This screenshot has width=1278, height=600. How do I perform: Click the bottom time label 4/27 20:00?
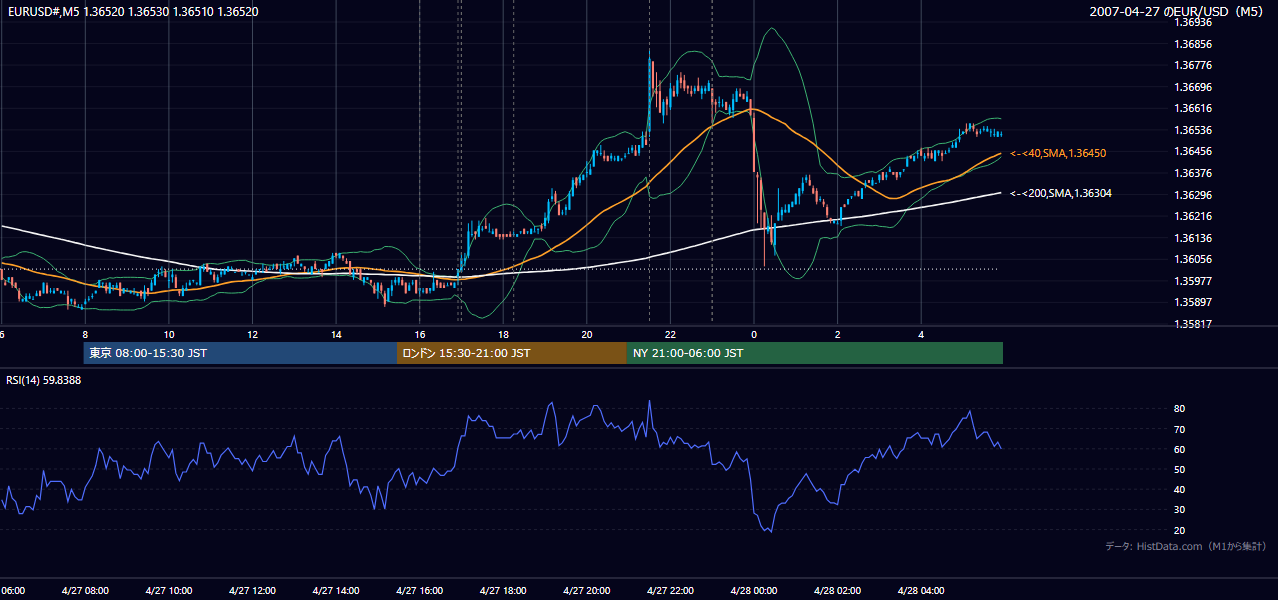[586, 591]
